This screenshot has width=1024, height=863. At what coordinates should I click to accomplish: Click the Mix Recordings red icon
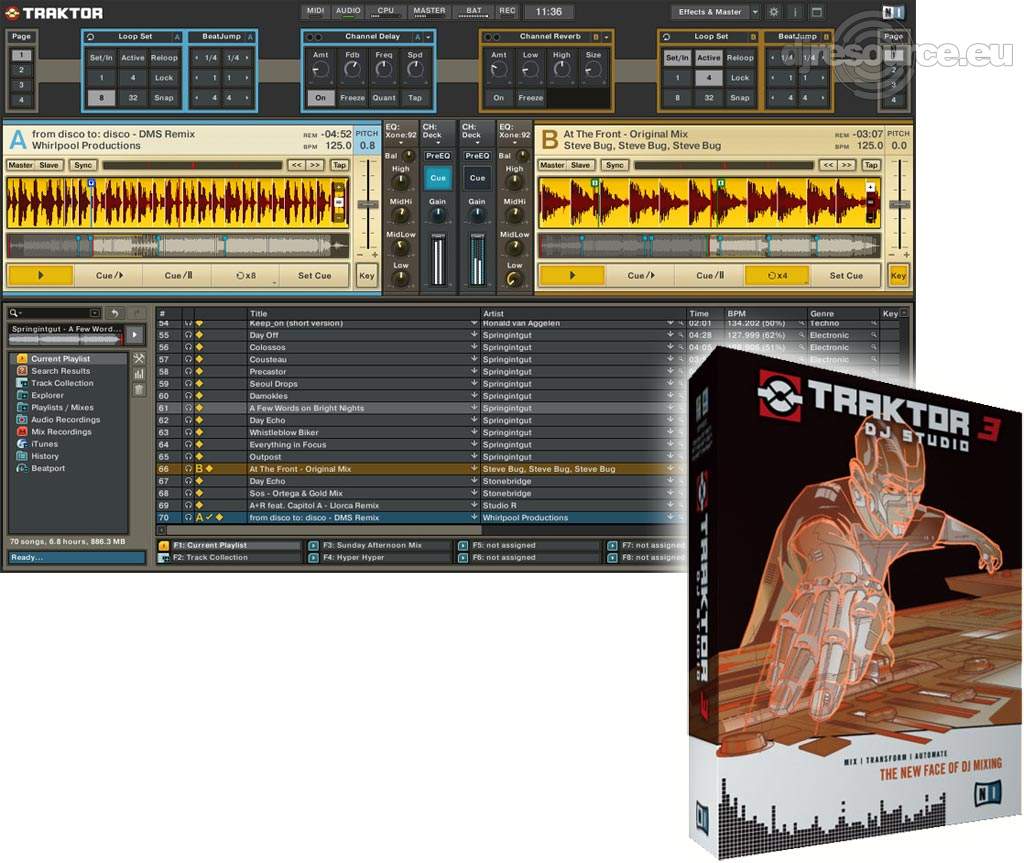[x=22, y=431]
